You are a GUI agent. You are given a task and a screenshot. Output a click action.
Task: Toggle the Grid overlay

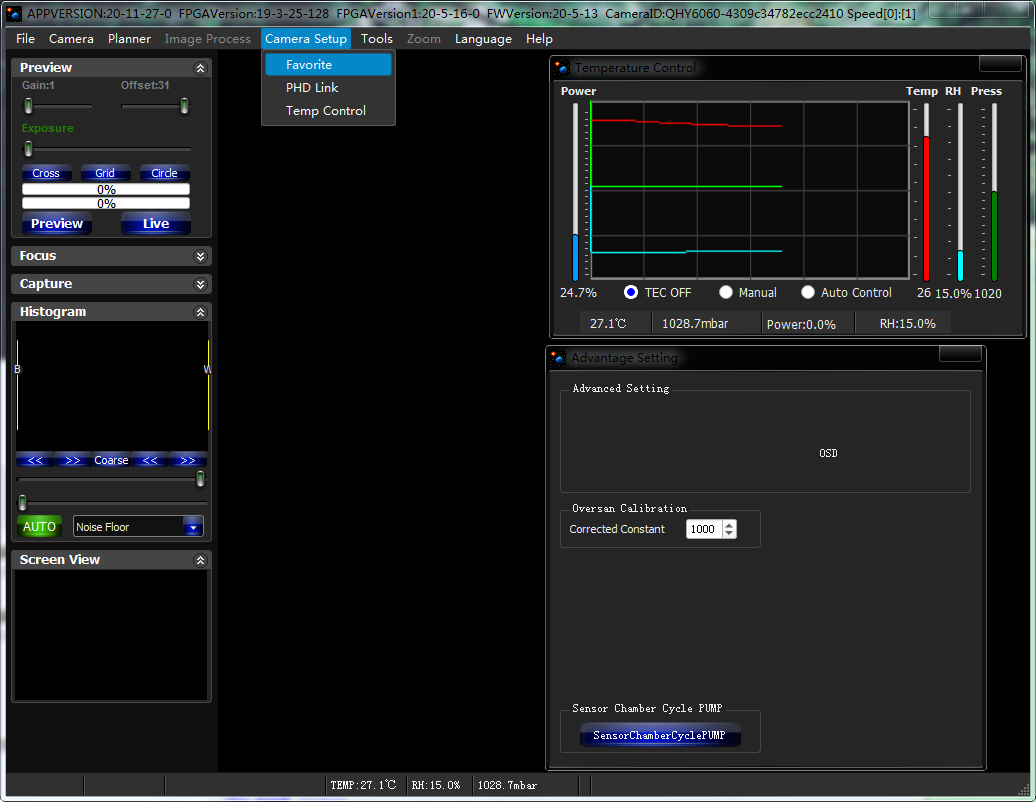(105, 173)
